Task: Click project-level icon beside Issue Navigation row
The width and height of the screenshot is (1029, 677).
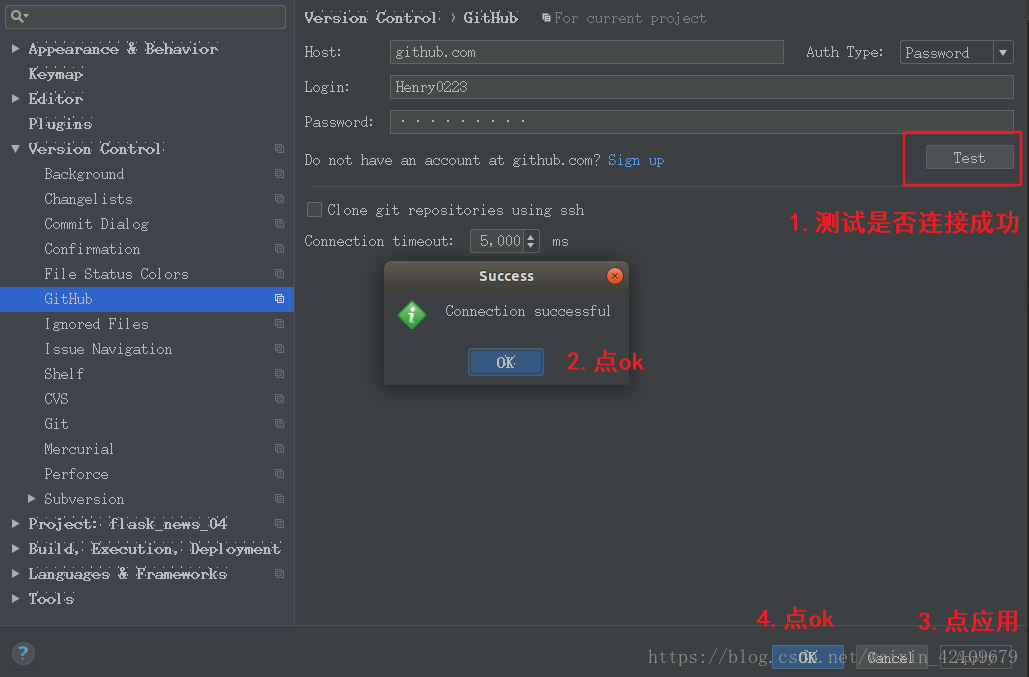Action: 280,348
